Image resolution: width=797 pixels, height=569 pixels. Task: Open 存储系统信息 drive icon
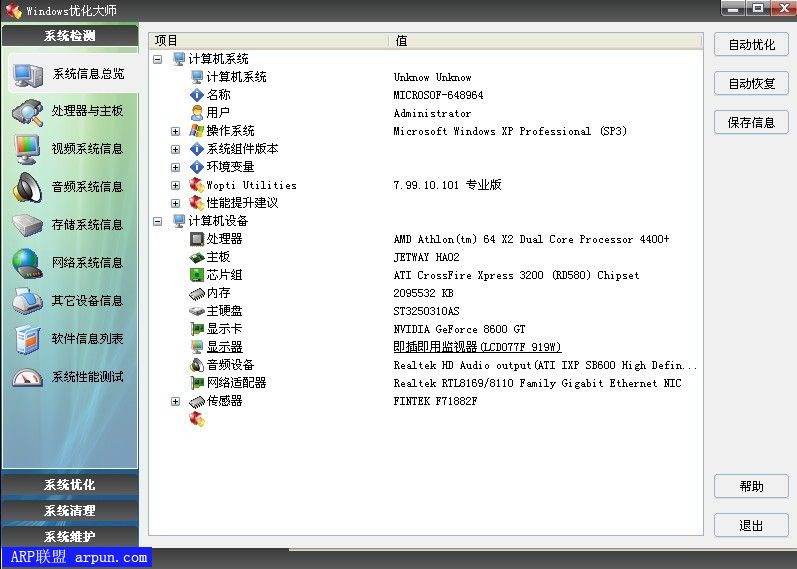tap(28, 225)
